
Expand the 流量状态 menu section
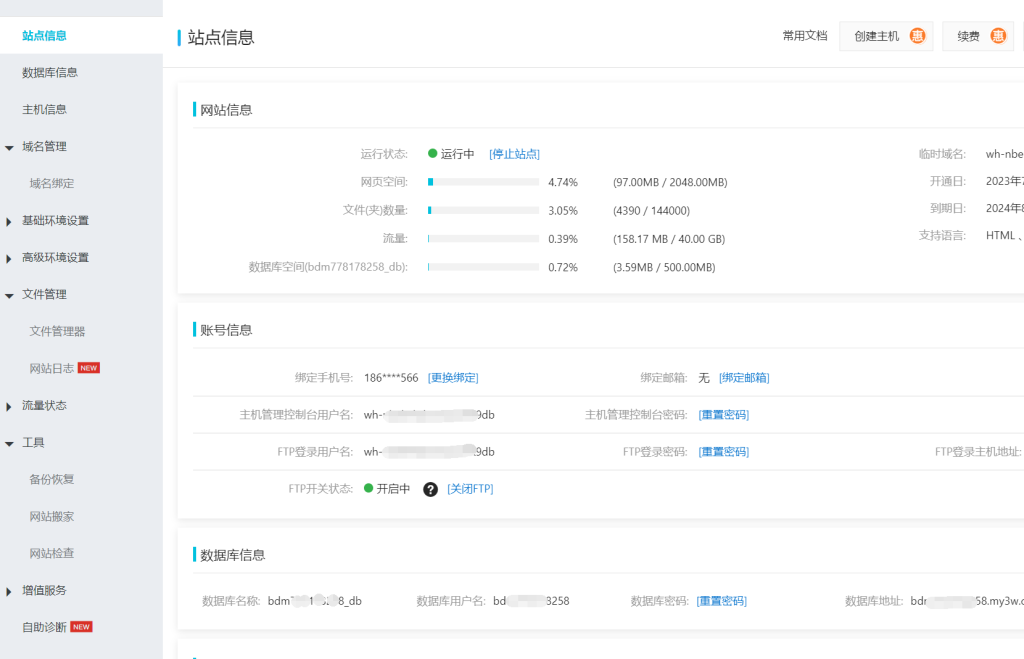pos(44,405)
